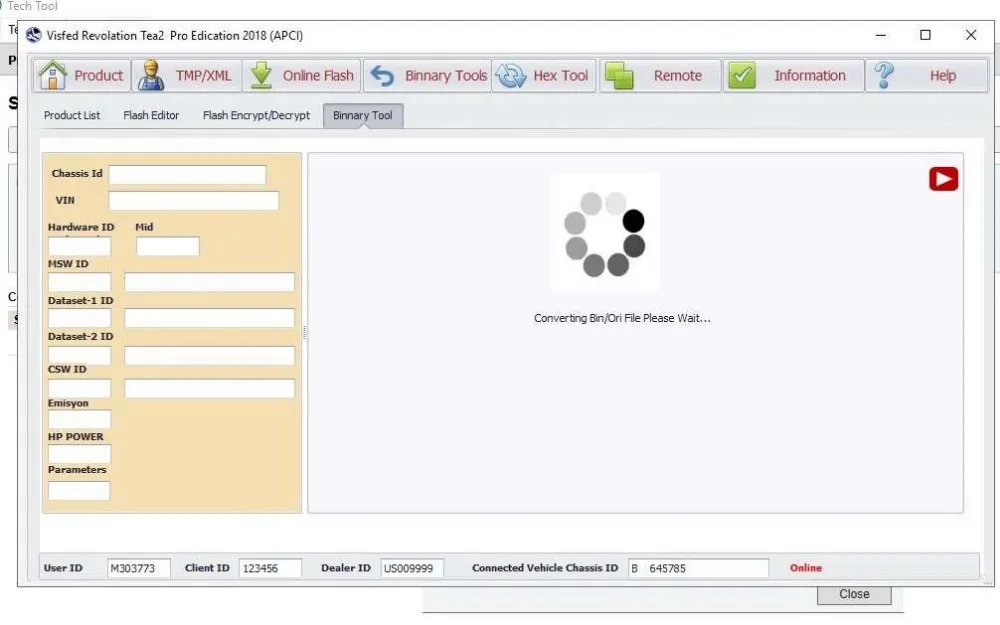
Task: Close the Visfed Revolation window
Action: 971,35
